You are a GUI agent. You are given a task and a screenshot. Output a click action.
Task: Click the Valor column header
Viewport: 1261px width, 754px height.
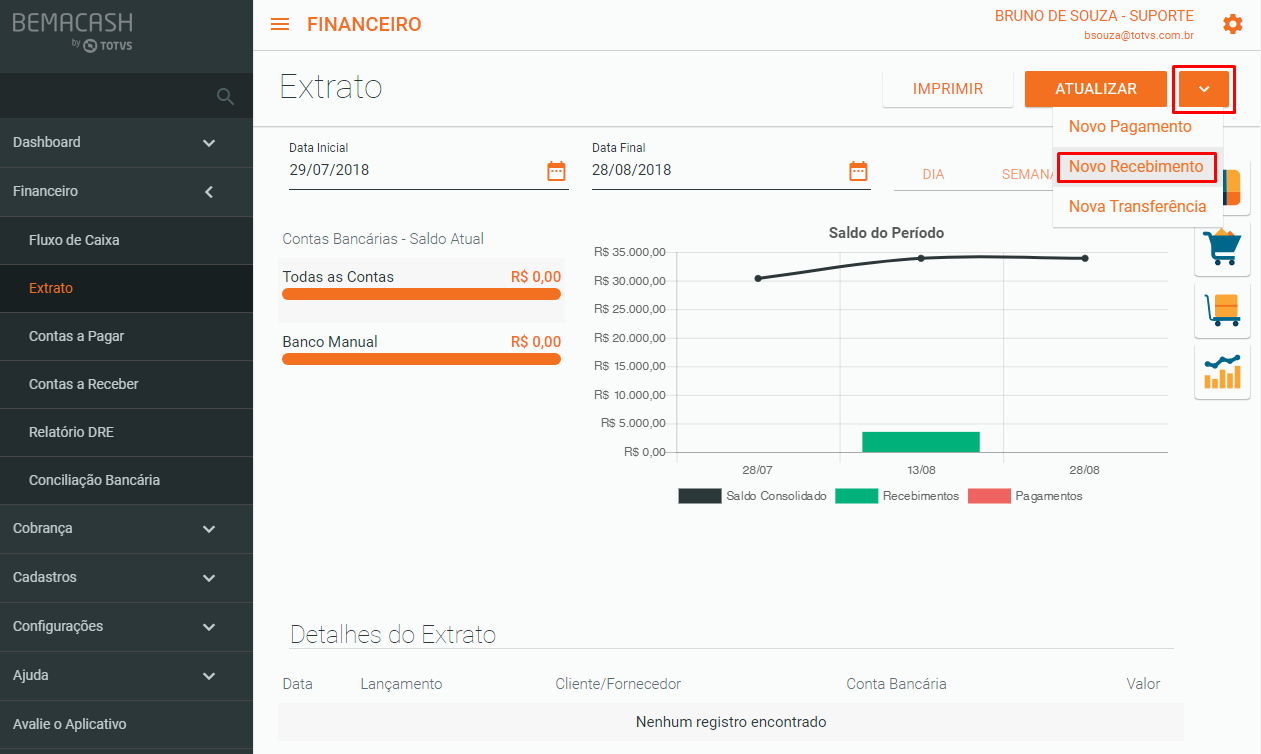[x=1143, y=684]
